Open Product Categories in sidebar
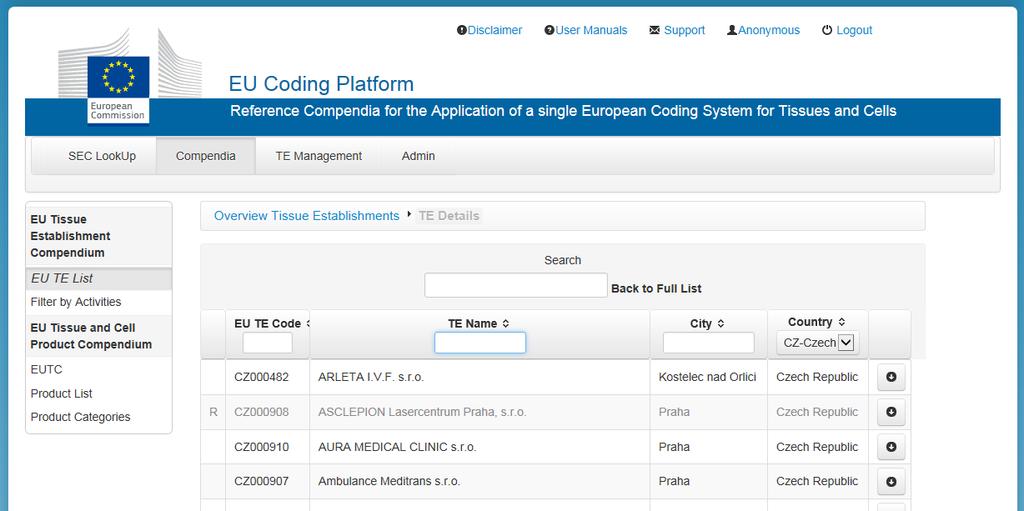The image size is (1024, 511). tap(80, 417)
